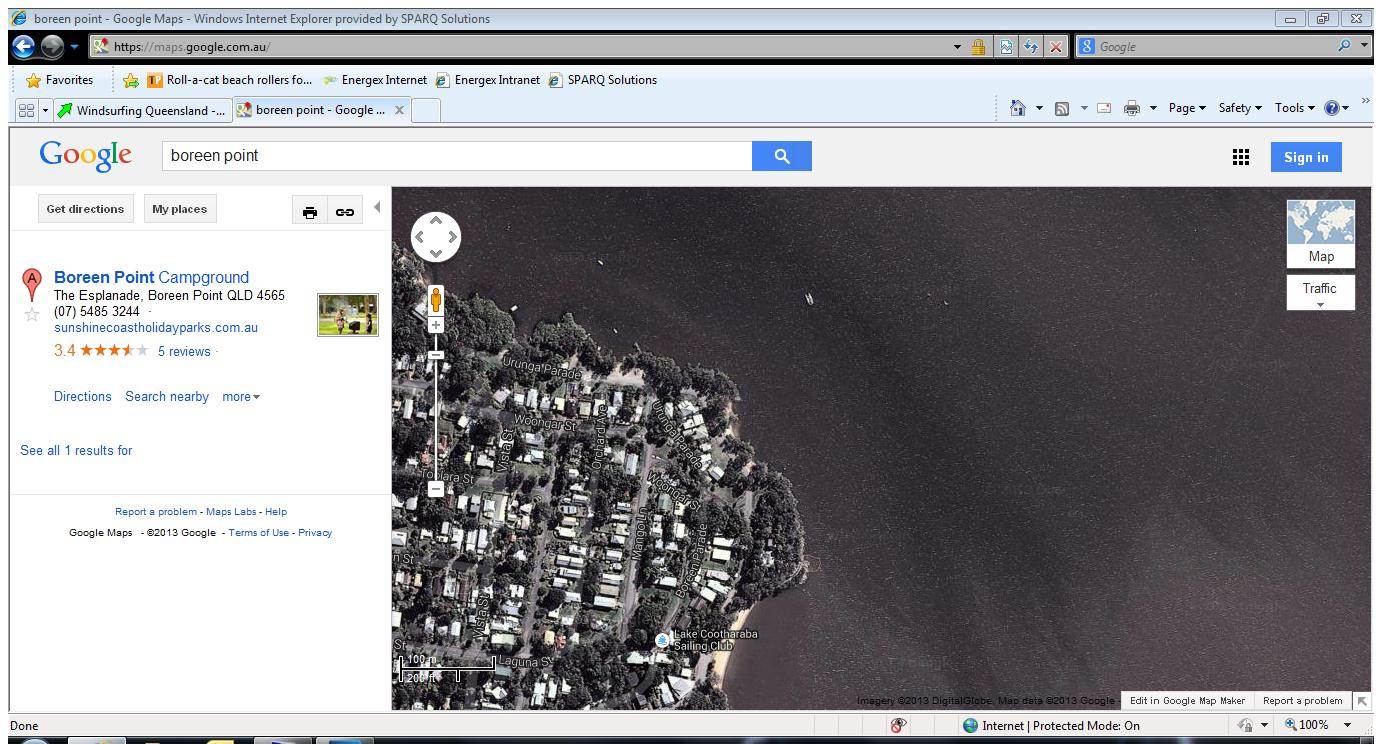Screen dimensions: 1382x744
Task: Click the Street View pegman icon
Action: click(x=436, y=299)
